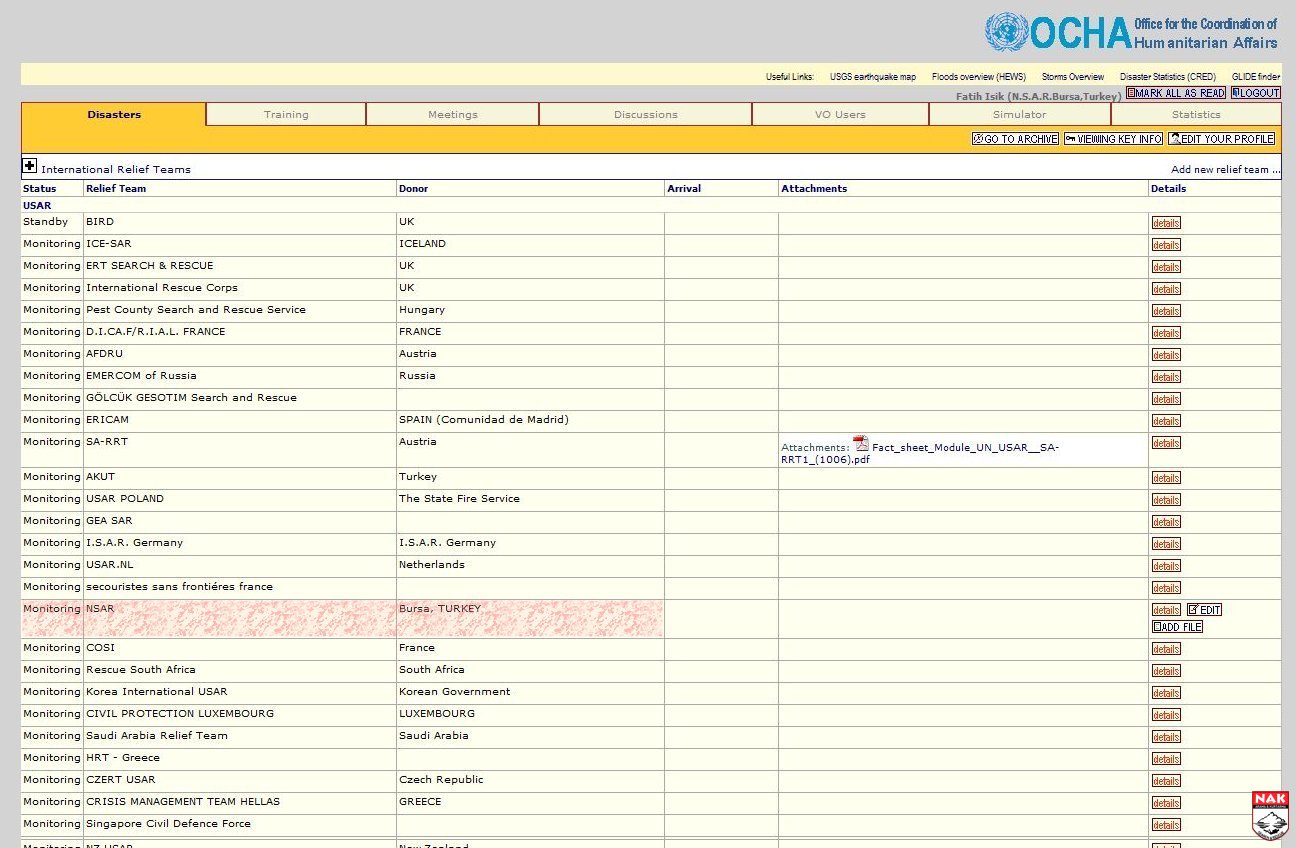Image resolution: width=1296 pixels, height=848 pixels.
Task: Open the Simulator tab
Action: [x=1020, y=114]
